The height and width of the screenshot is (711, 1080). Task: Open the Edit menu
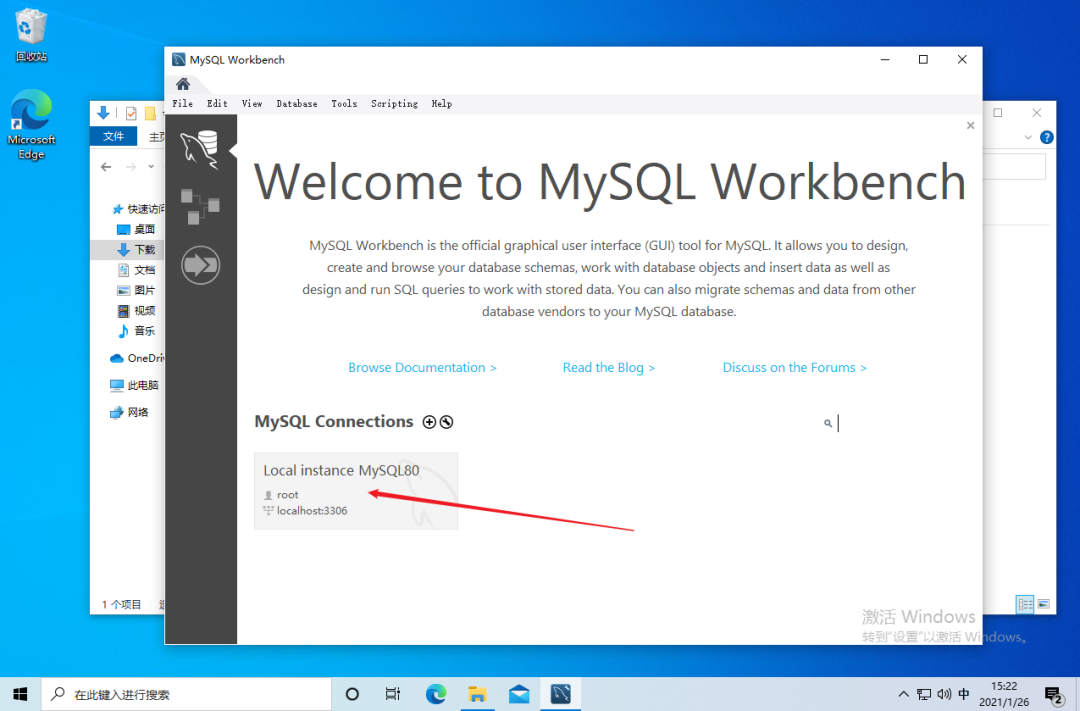click(217, 103)
